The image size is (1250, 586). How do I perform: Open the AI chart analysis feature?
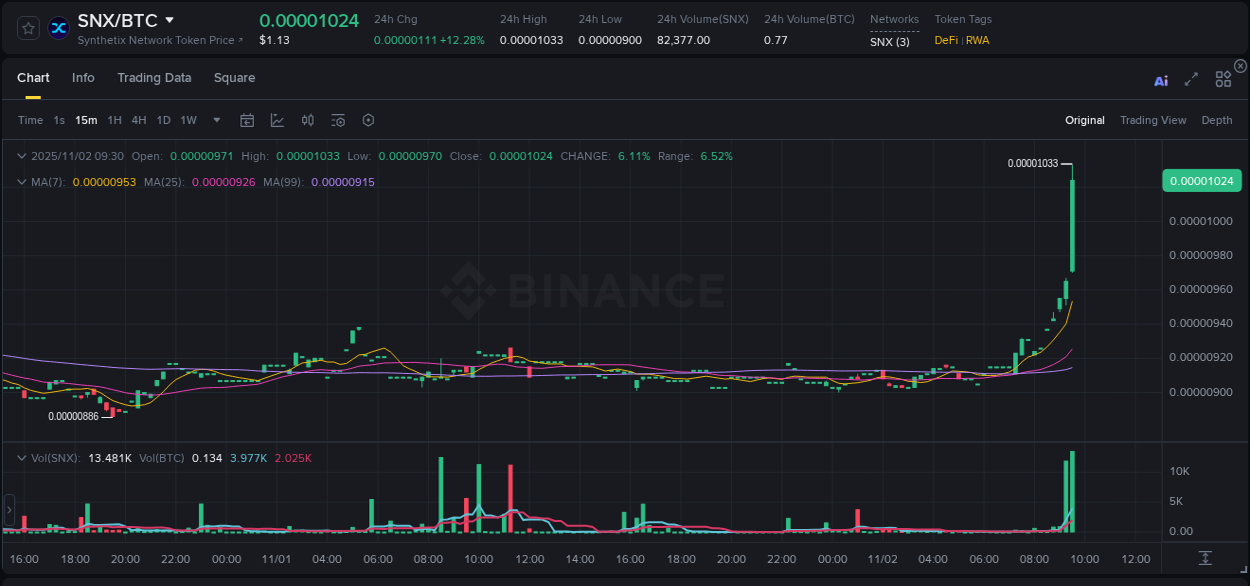(1161, 80)
